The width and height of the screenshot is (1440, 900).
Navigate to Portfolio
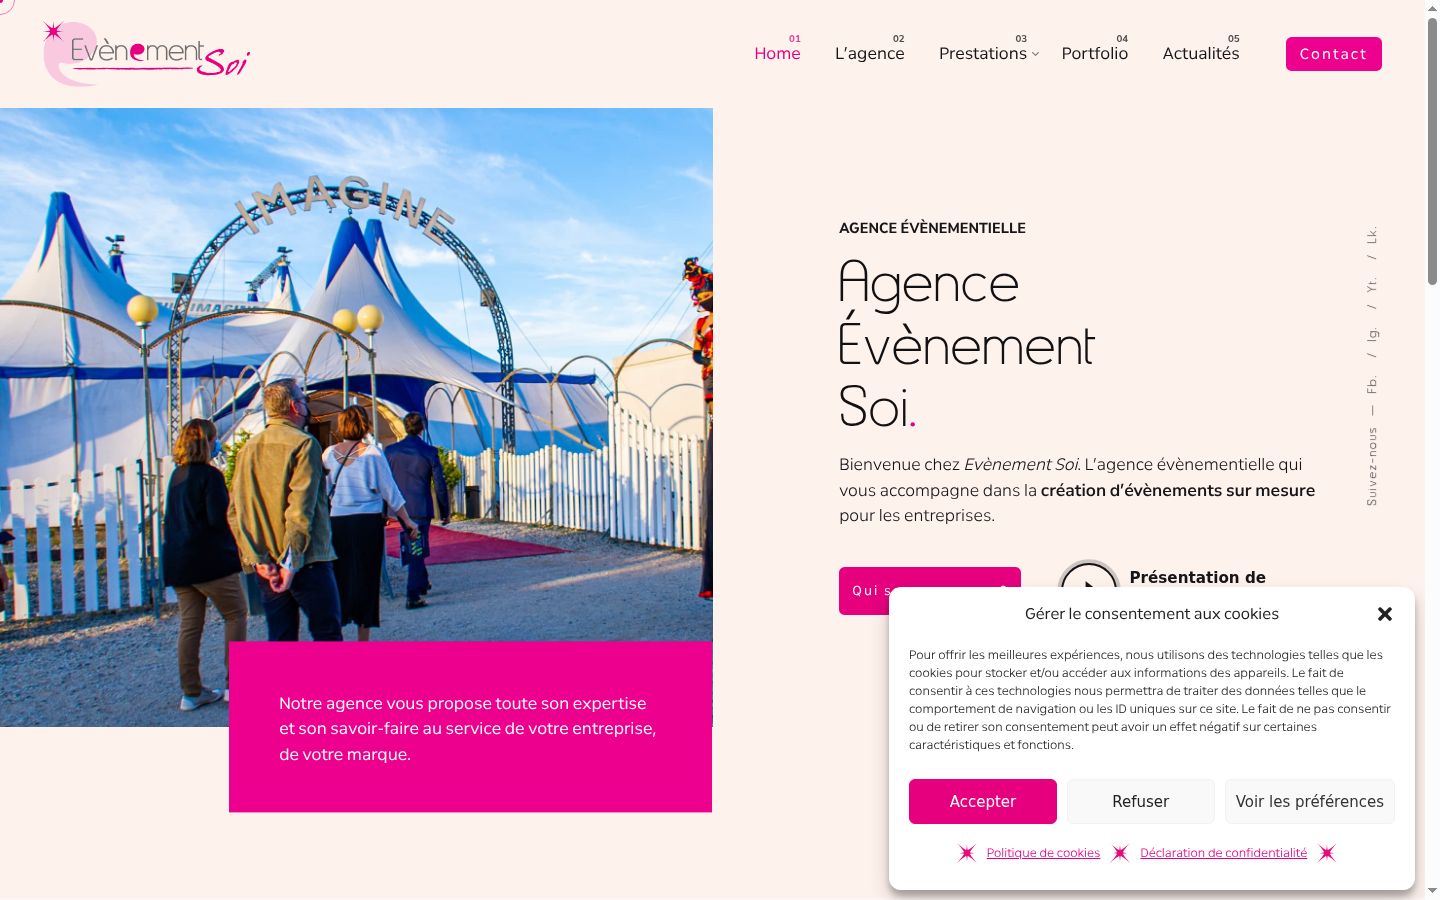[1095, 53]
